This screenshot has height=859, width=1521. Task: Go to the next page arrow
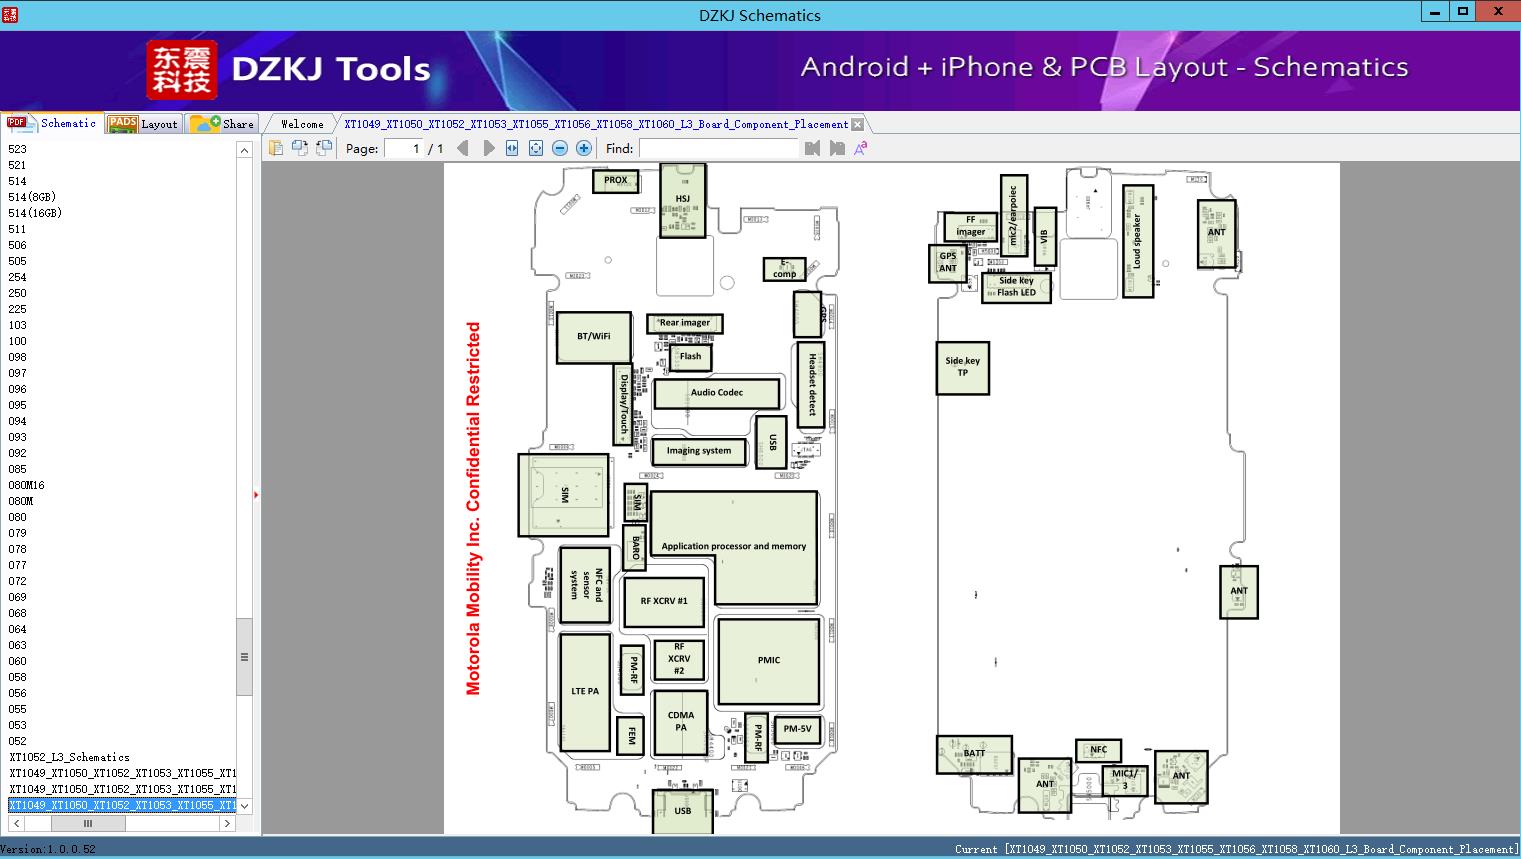coord(489,148)
